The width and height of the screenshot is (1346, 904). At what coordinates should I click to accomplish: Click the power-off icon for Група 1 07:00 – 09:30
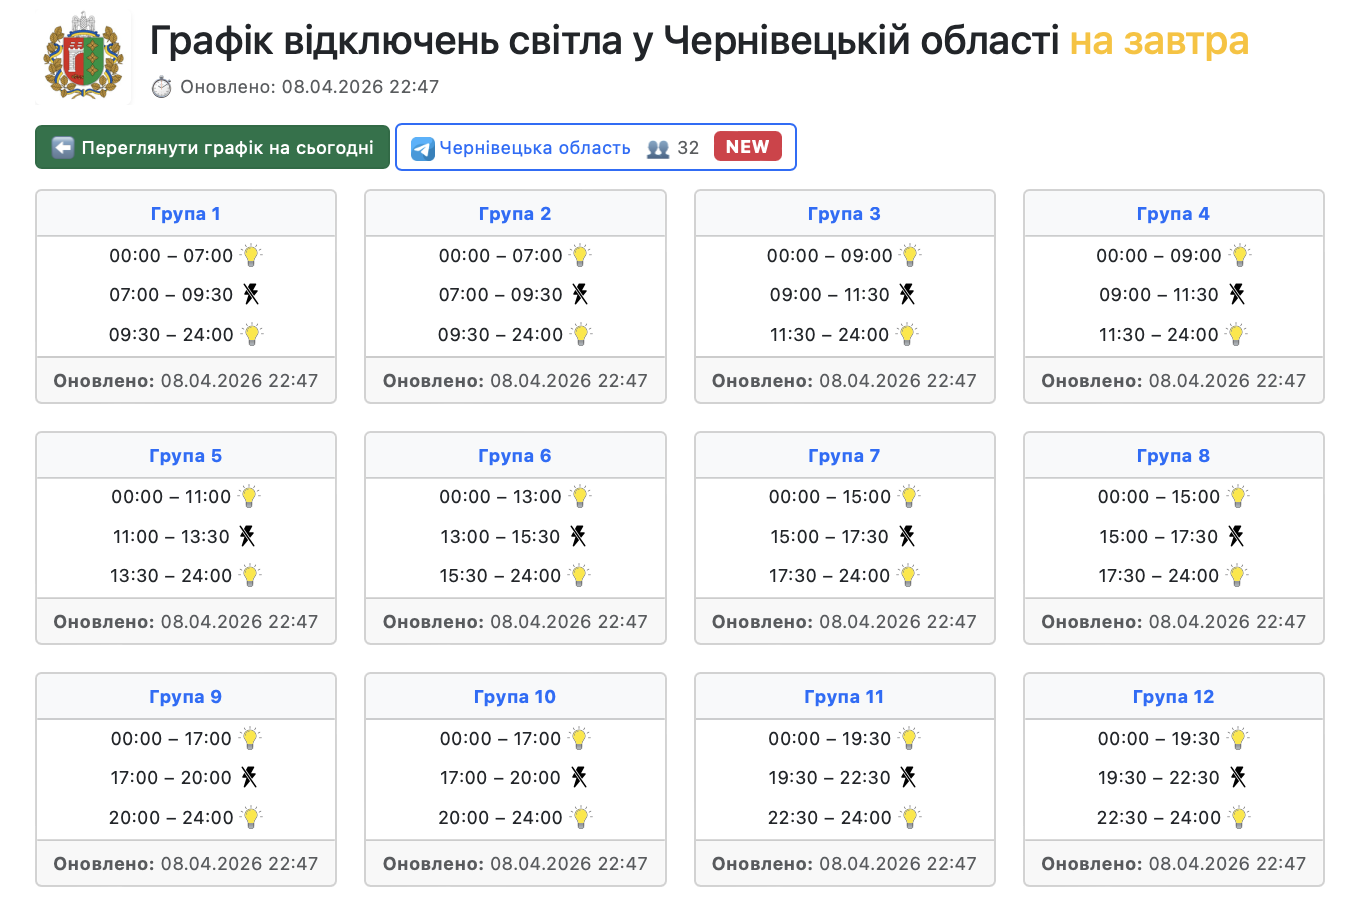[x=250, y=294]
